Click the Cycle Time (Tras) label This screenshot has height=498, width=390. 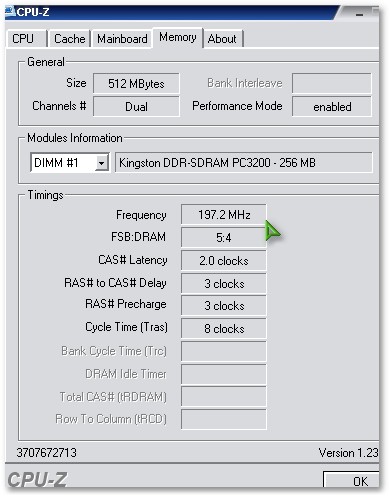(x=127, y=327)
